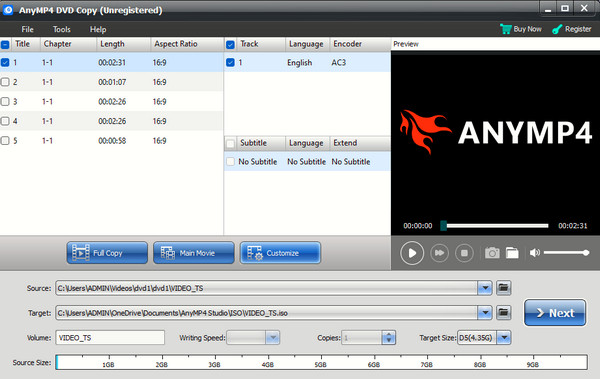The width and height of the screenshot is (600, 379).
Task: Toggle the Subtitle header checkbox
Action: (x=230, y=144)
